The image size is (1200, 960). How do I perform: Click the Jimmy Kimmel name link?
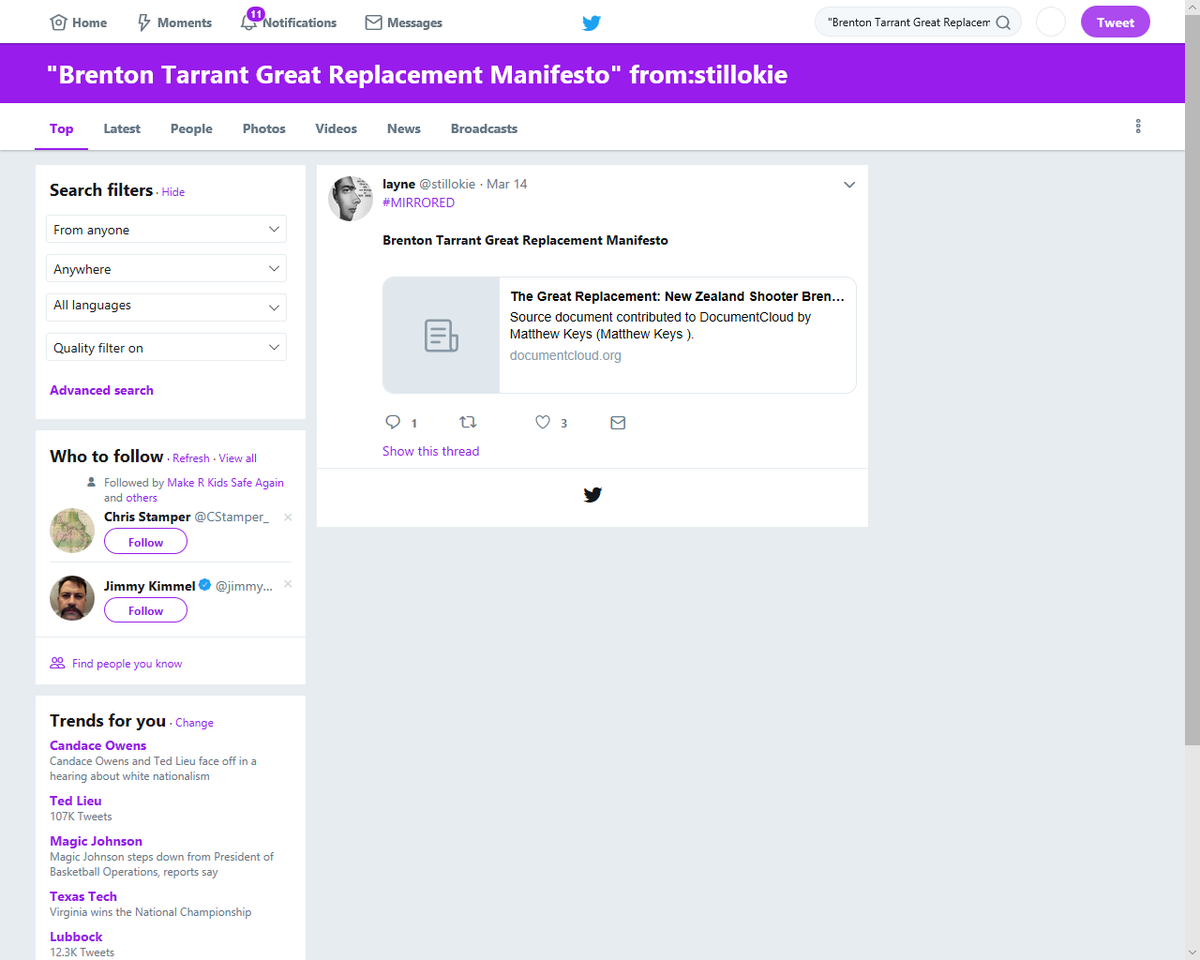click(x=150, y=586)
